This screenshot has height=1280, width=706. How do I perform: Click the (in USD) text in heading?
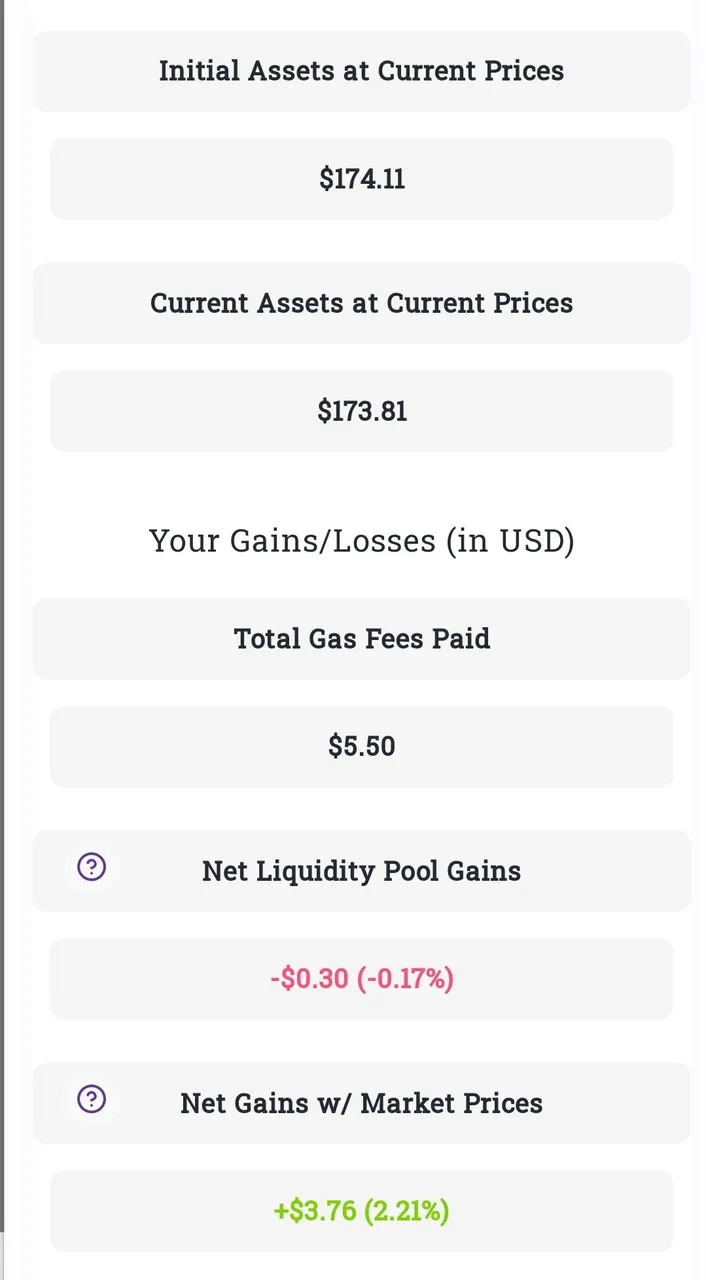tap(510, 541)
